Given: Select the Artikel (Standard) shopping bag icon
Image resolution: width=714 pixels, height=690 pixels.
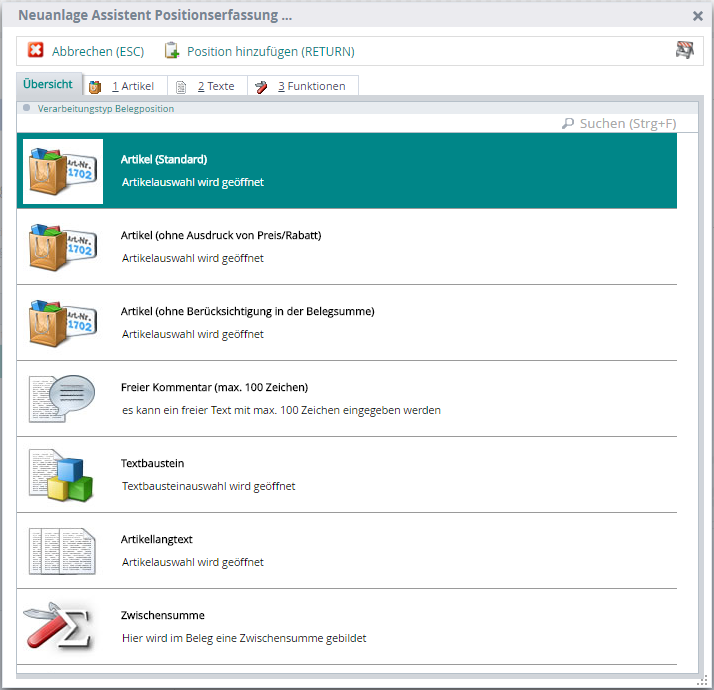Looking at the screenshot, I should click(x=63, y=171).
